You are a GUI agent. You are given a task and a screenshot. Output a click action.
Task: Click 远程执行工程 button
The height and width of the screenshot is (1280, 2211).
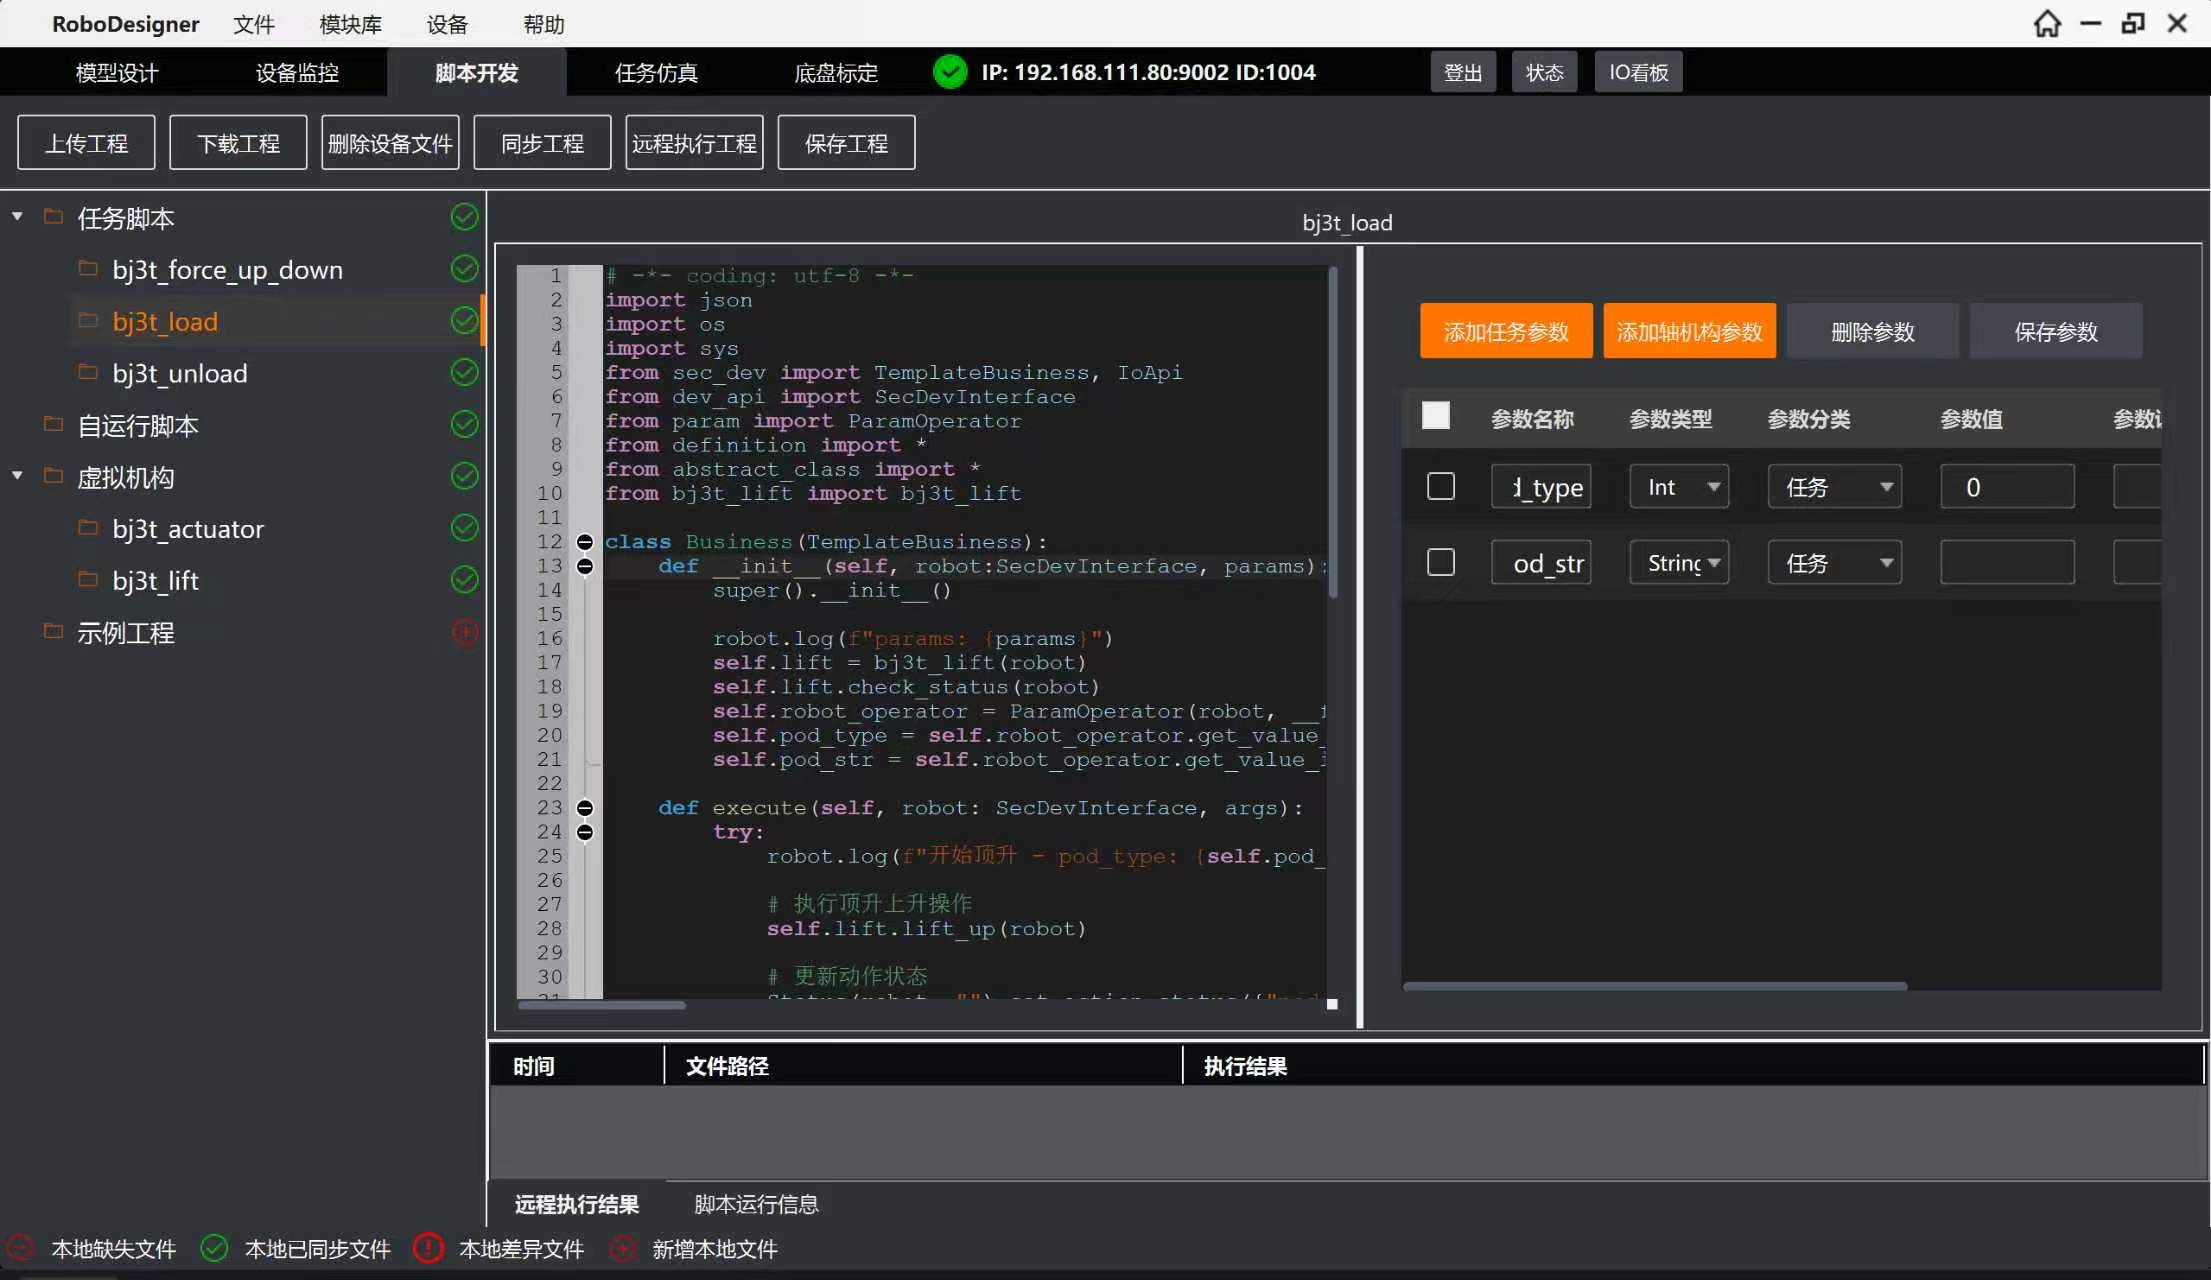click(694, 143)
